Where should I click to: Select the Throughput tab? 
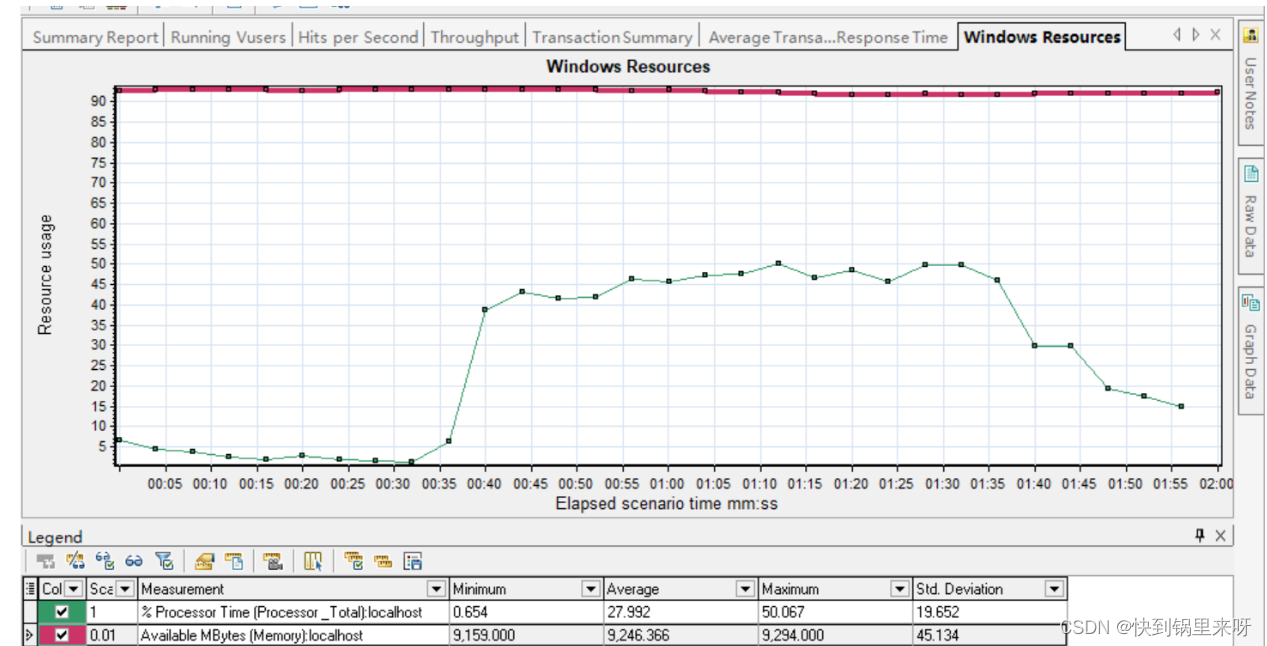(x=475, y=37)
